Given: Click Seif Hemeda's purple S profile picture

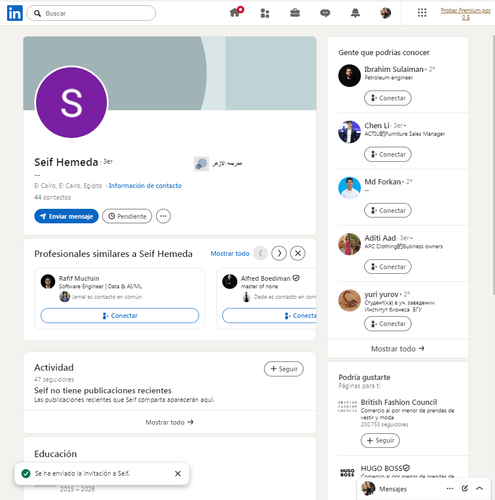Looking at the screenshot, I should pos(72,102).
